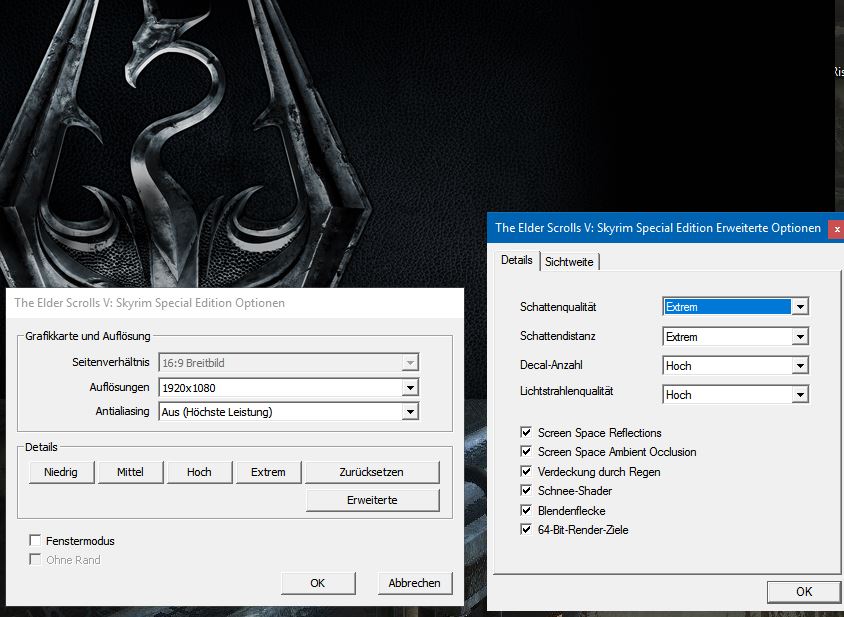Click the Optionen window title bar
Viewport: 844px width, 617px height.
point(235,303)
